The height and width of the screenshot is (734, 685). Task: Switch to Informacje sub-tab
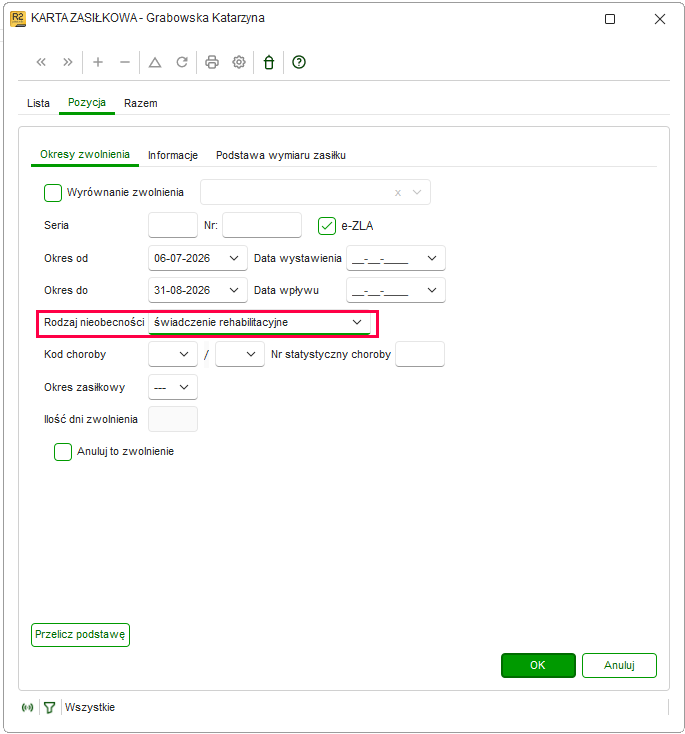click(x=173, y=155)
